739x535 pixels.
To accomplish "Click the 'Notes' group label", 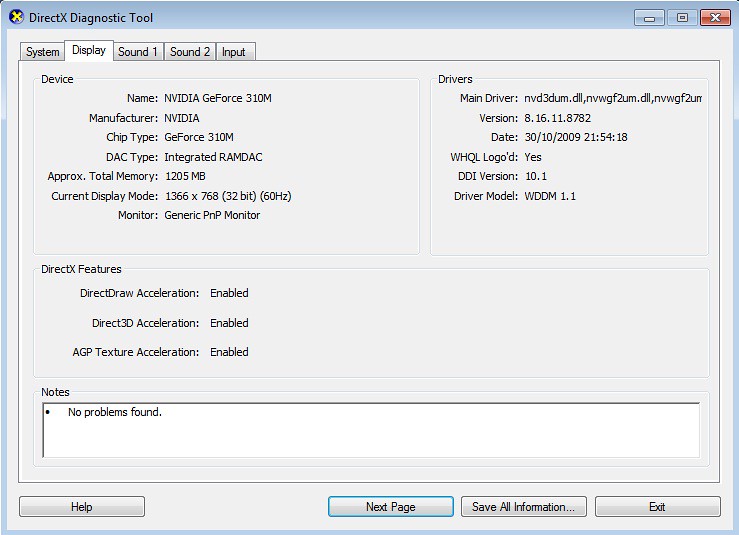I will coord(55,392).
